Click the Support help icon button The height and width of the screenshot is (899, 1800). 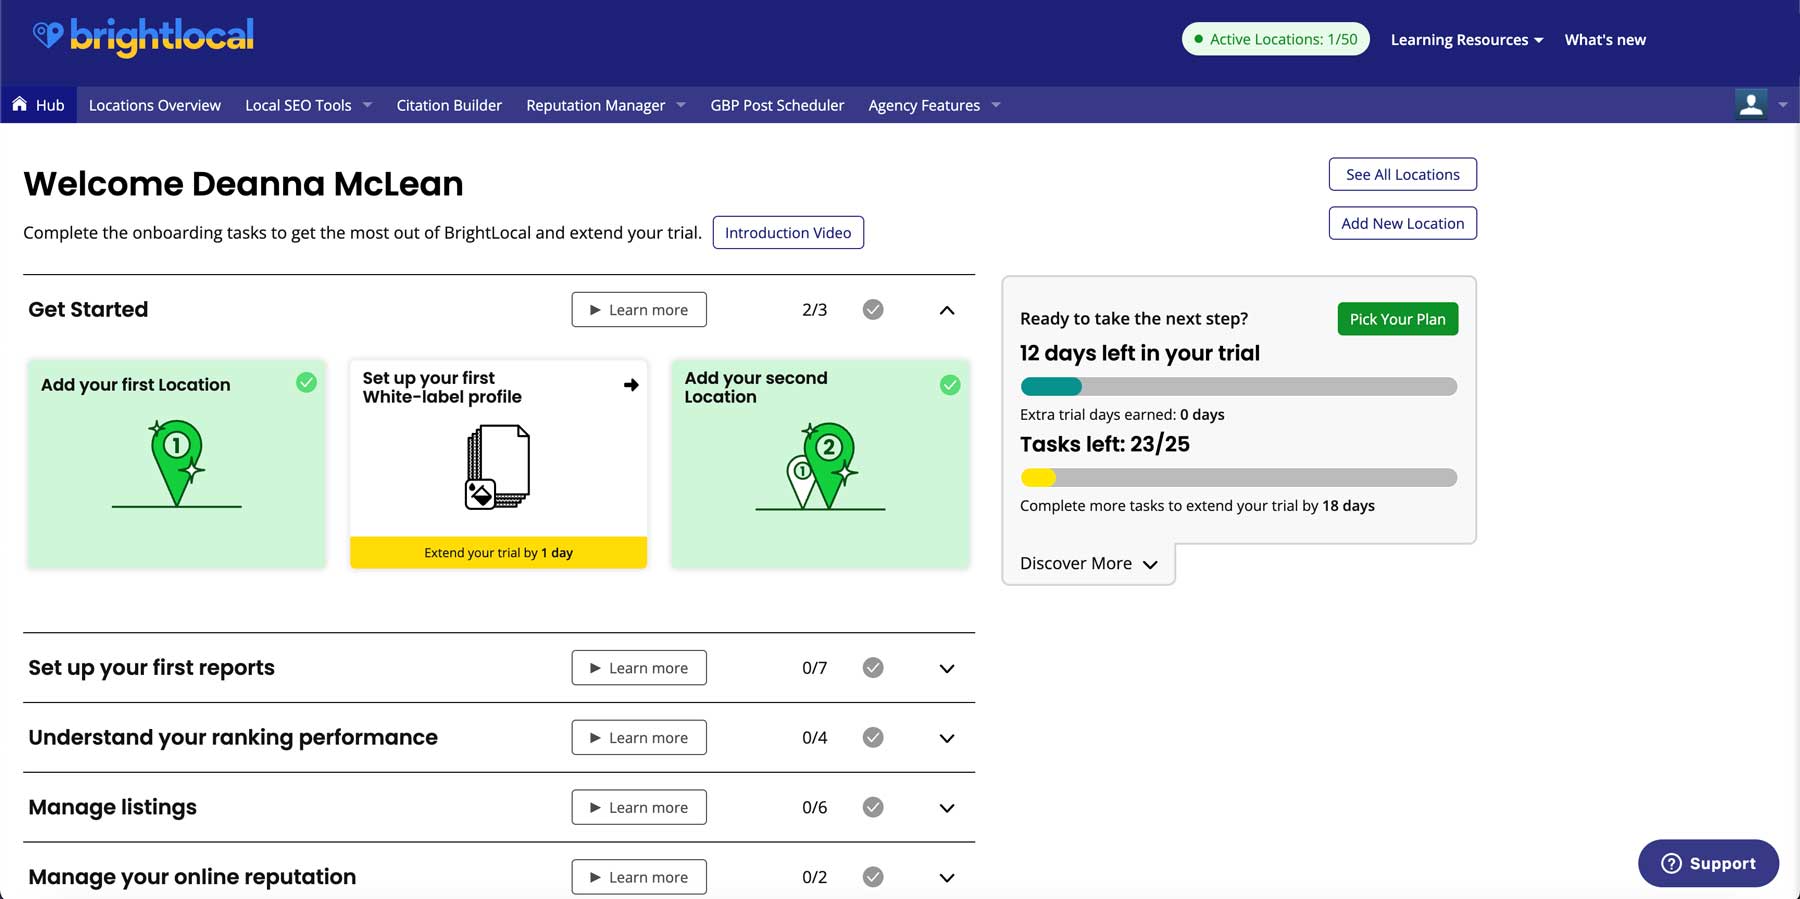coord(1708,863)
